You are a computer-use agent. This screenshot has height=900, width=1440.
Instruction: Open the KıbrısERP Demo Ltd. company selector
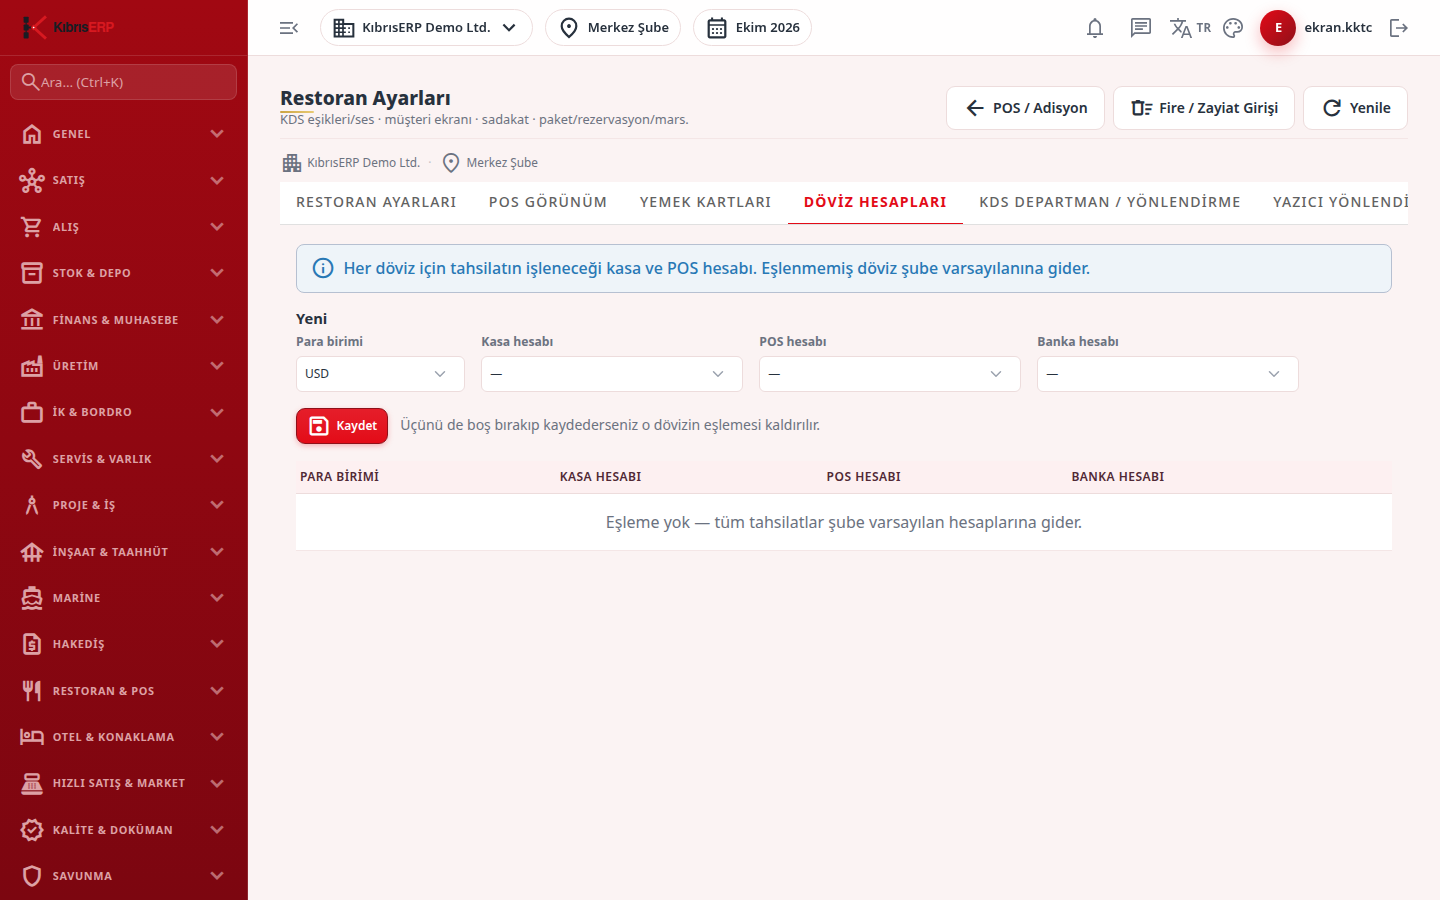(x=426, y=28)
